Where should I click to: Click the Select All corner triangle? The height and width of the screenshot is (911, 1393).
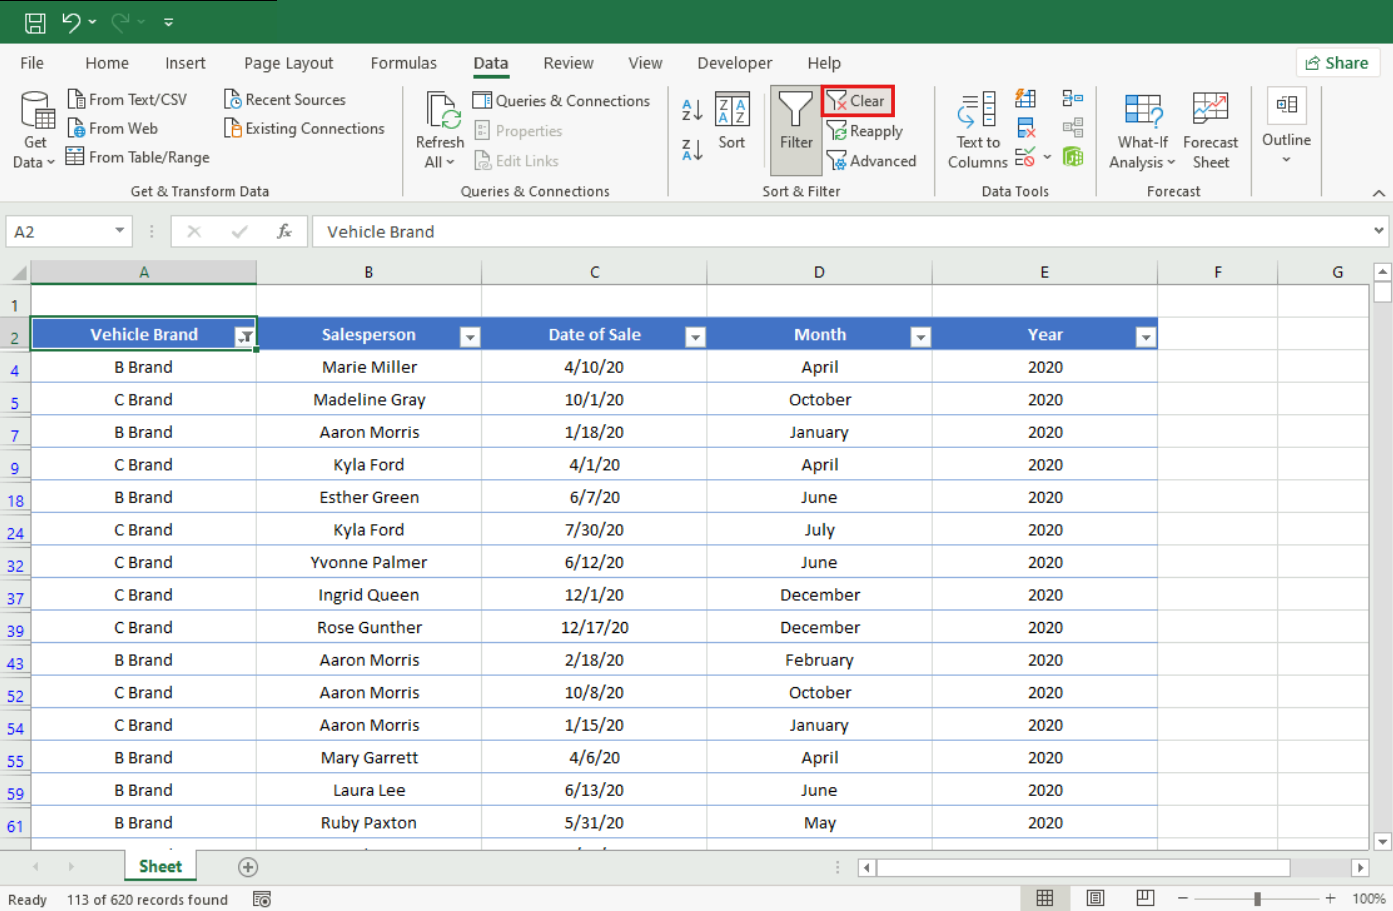(17, 272)
